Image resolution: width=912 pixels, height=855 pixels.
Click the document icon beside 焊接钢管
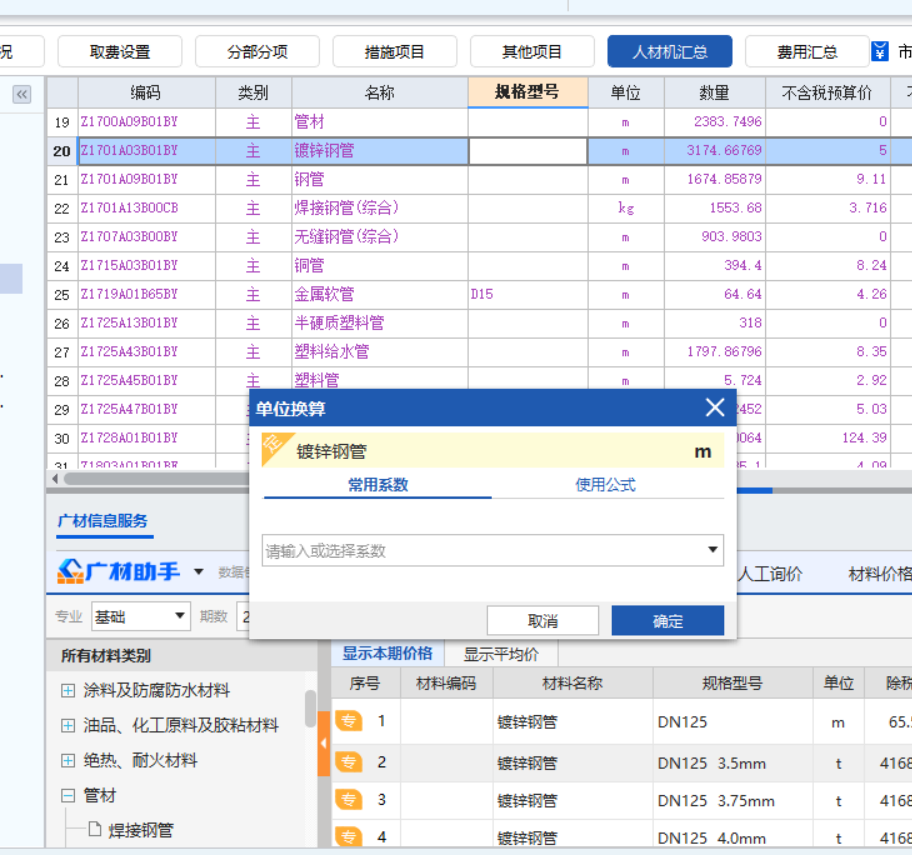(x=95, y=829)
